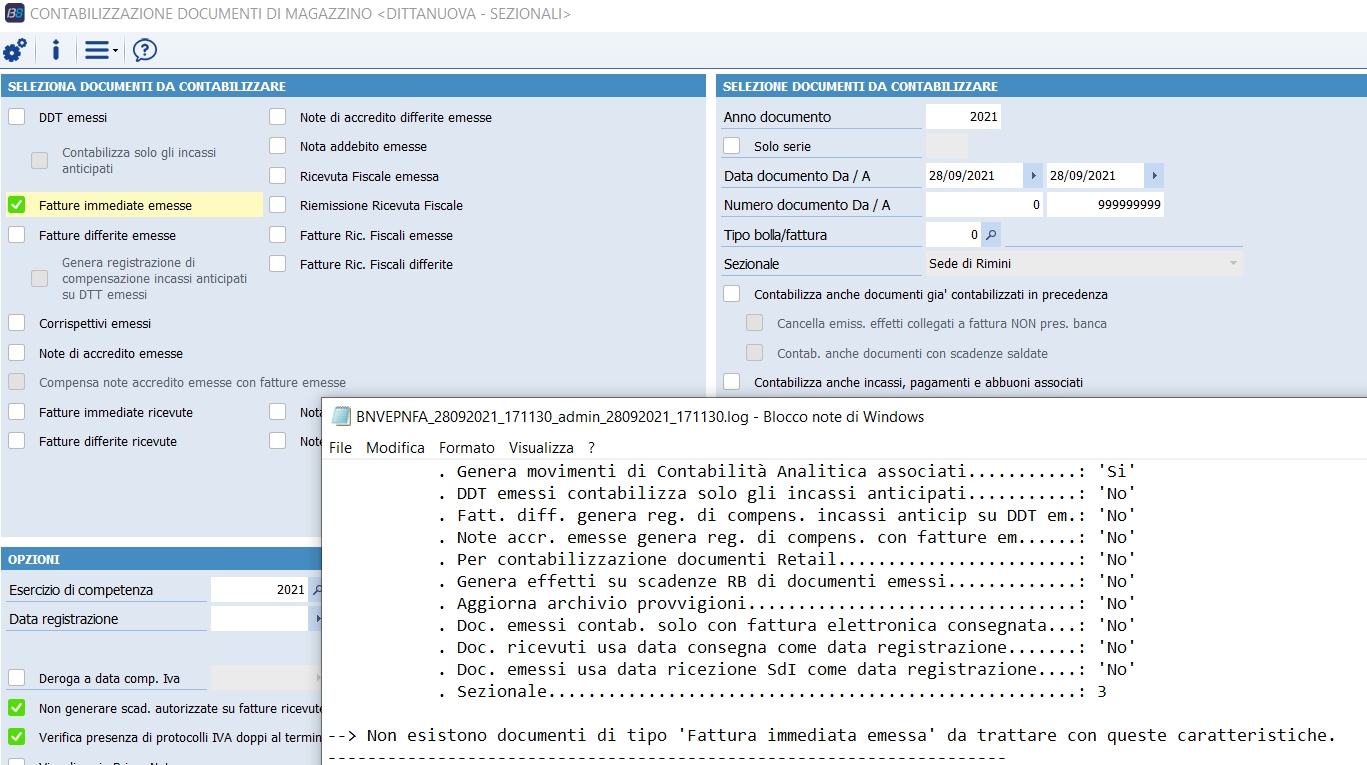Open the date picker arrow of the starting document date
This screenshot has height=765, width=1367.
click(x=1033, y=176)
